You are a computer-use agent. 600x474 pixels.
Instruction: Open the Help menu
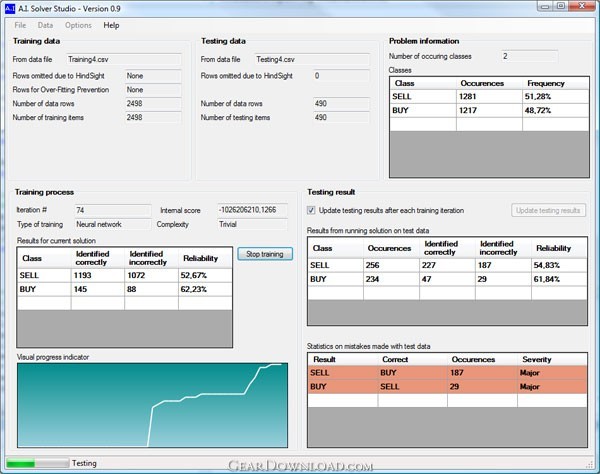point(111,25)
